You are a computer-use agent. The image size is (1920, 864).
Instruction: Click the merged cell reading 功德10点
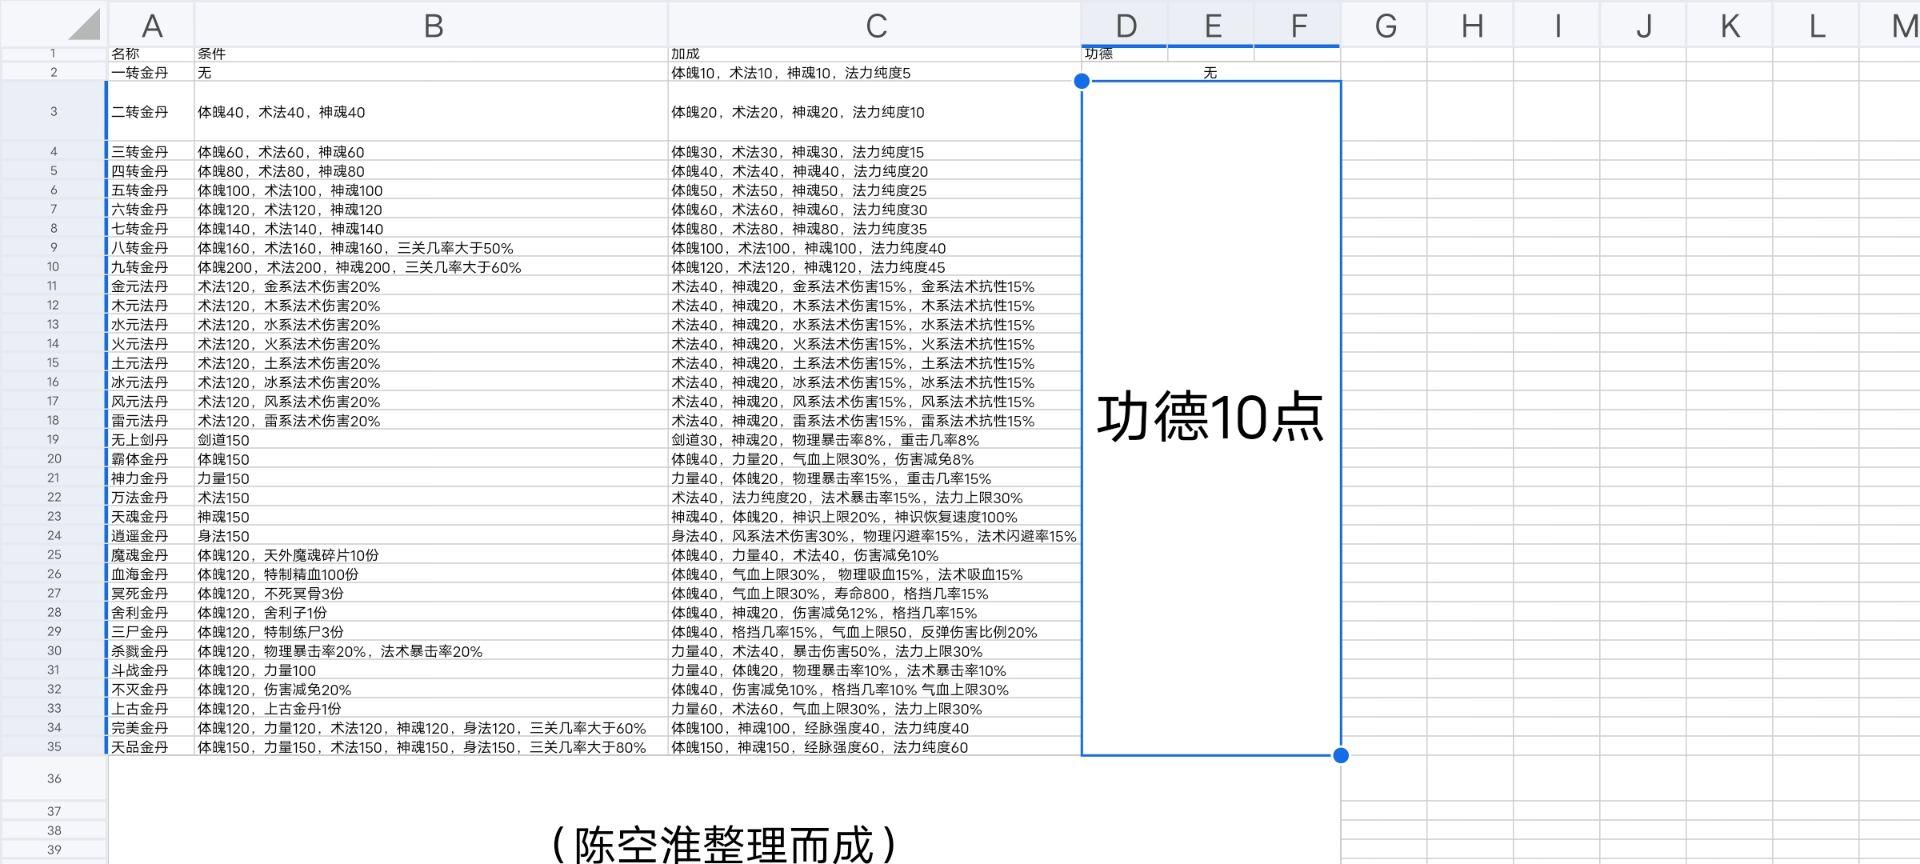(1210, 417)
